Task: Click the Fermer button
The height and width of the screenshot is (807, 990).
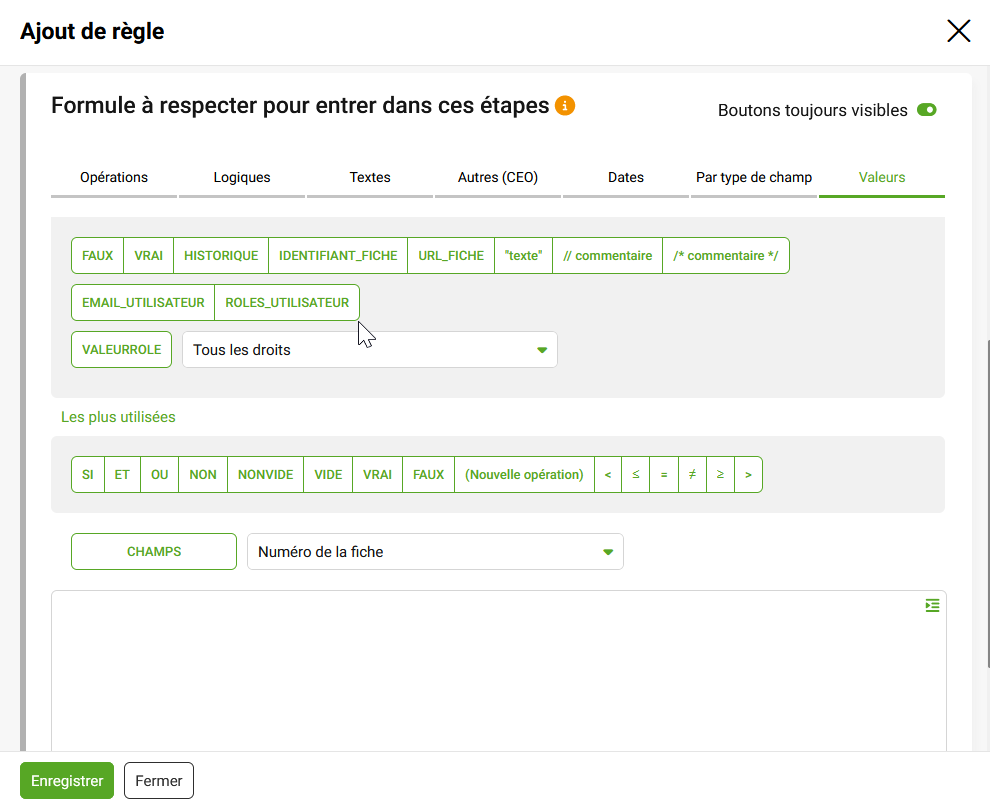Action: point(158,781)
